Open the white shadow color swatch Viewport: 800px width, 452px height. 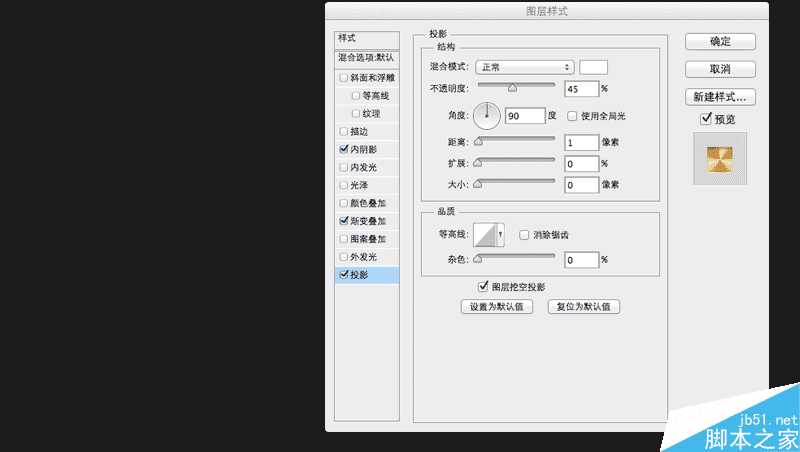pyautogui.click(x=593, y=67)
